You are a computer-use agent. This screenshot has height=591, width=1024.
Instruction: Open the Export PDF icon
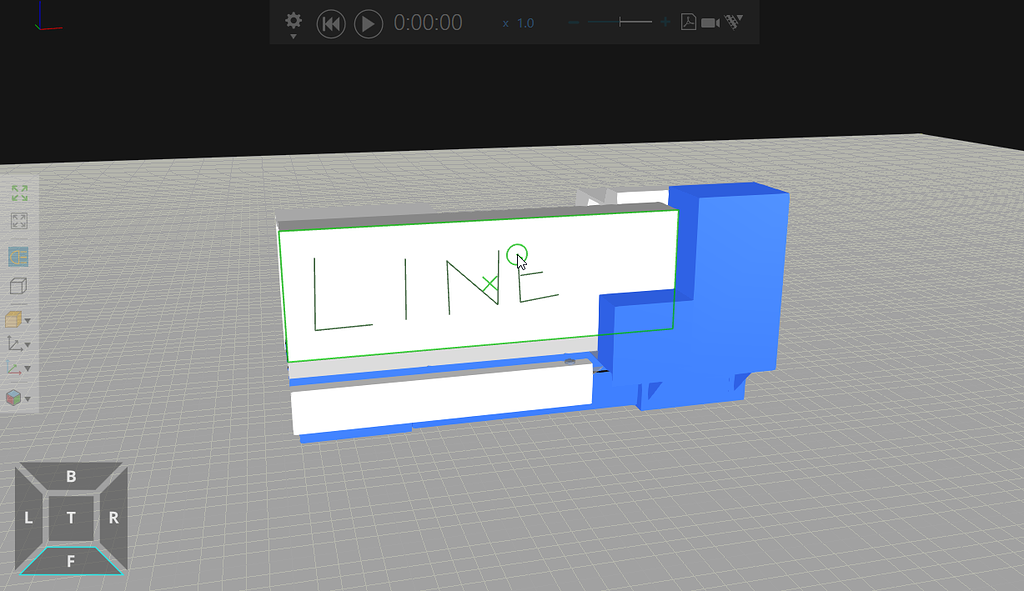[687, 22]
